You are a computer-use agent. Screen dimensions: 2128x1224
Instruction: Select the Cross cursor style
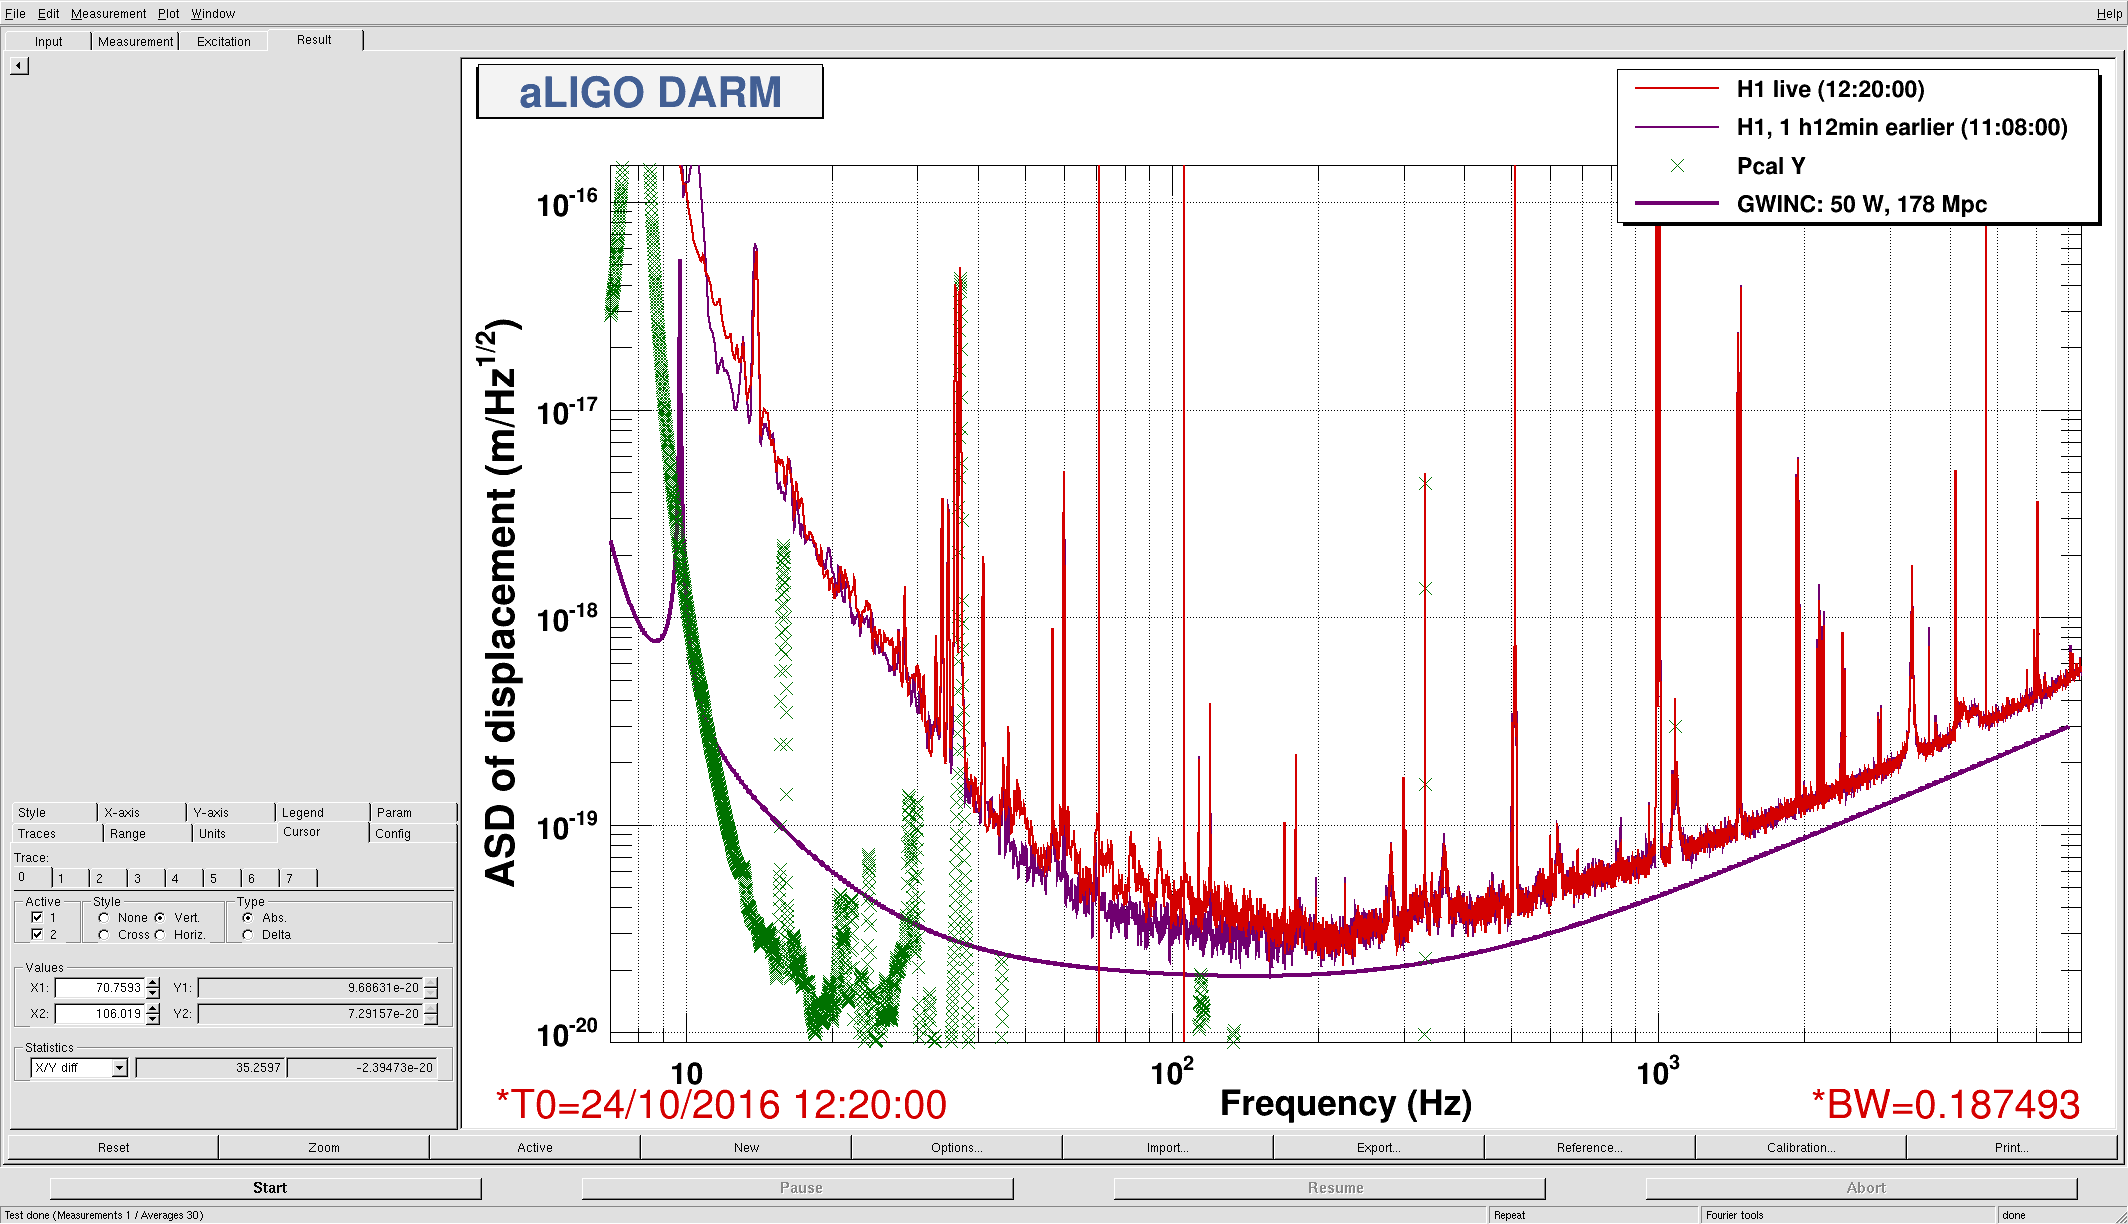tap(104, 935)
